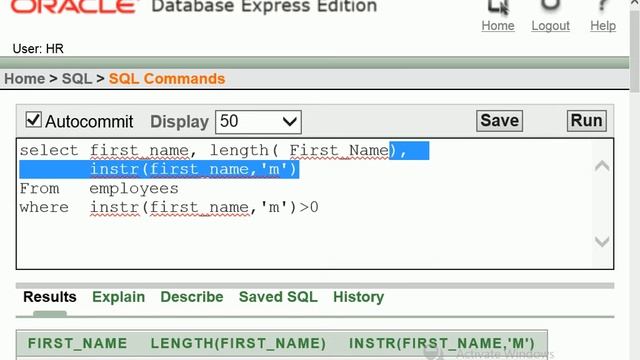Click the FIRST_NAME column header
This screenshot has height=360, width=640.
pos(78,343)
